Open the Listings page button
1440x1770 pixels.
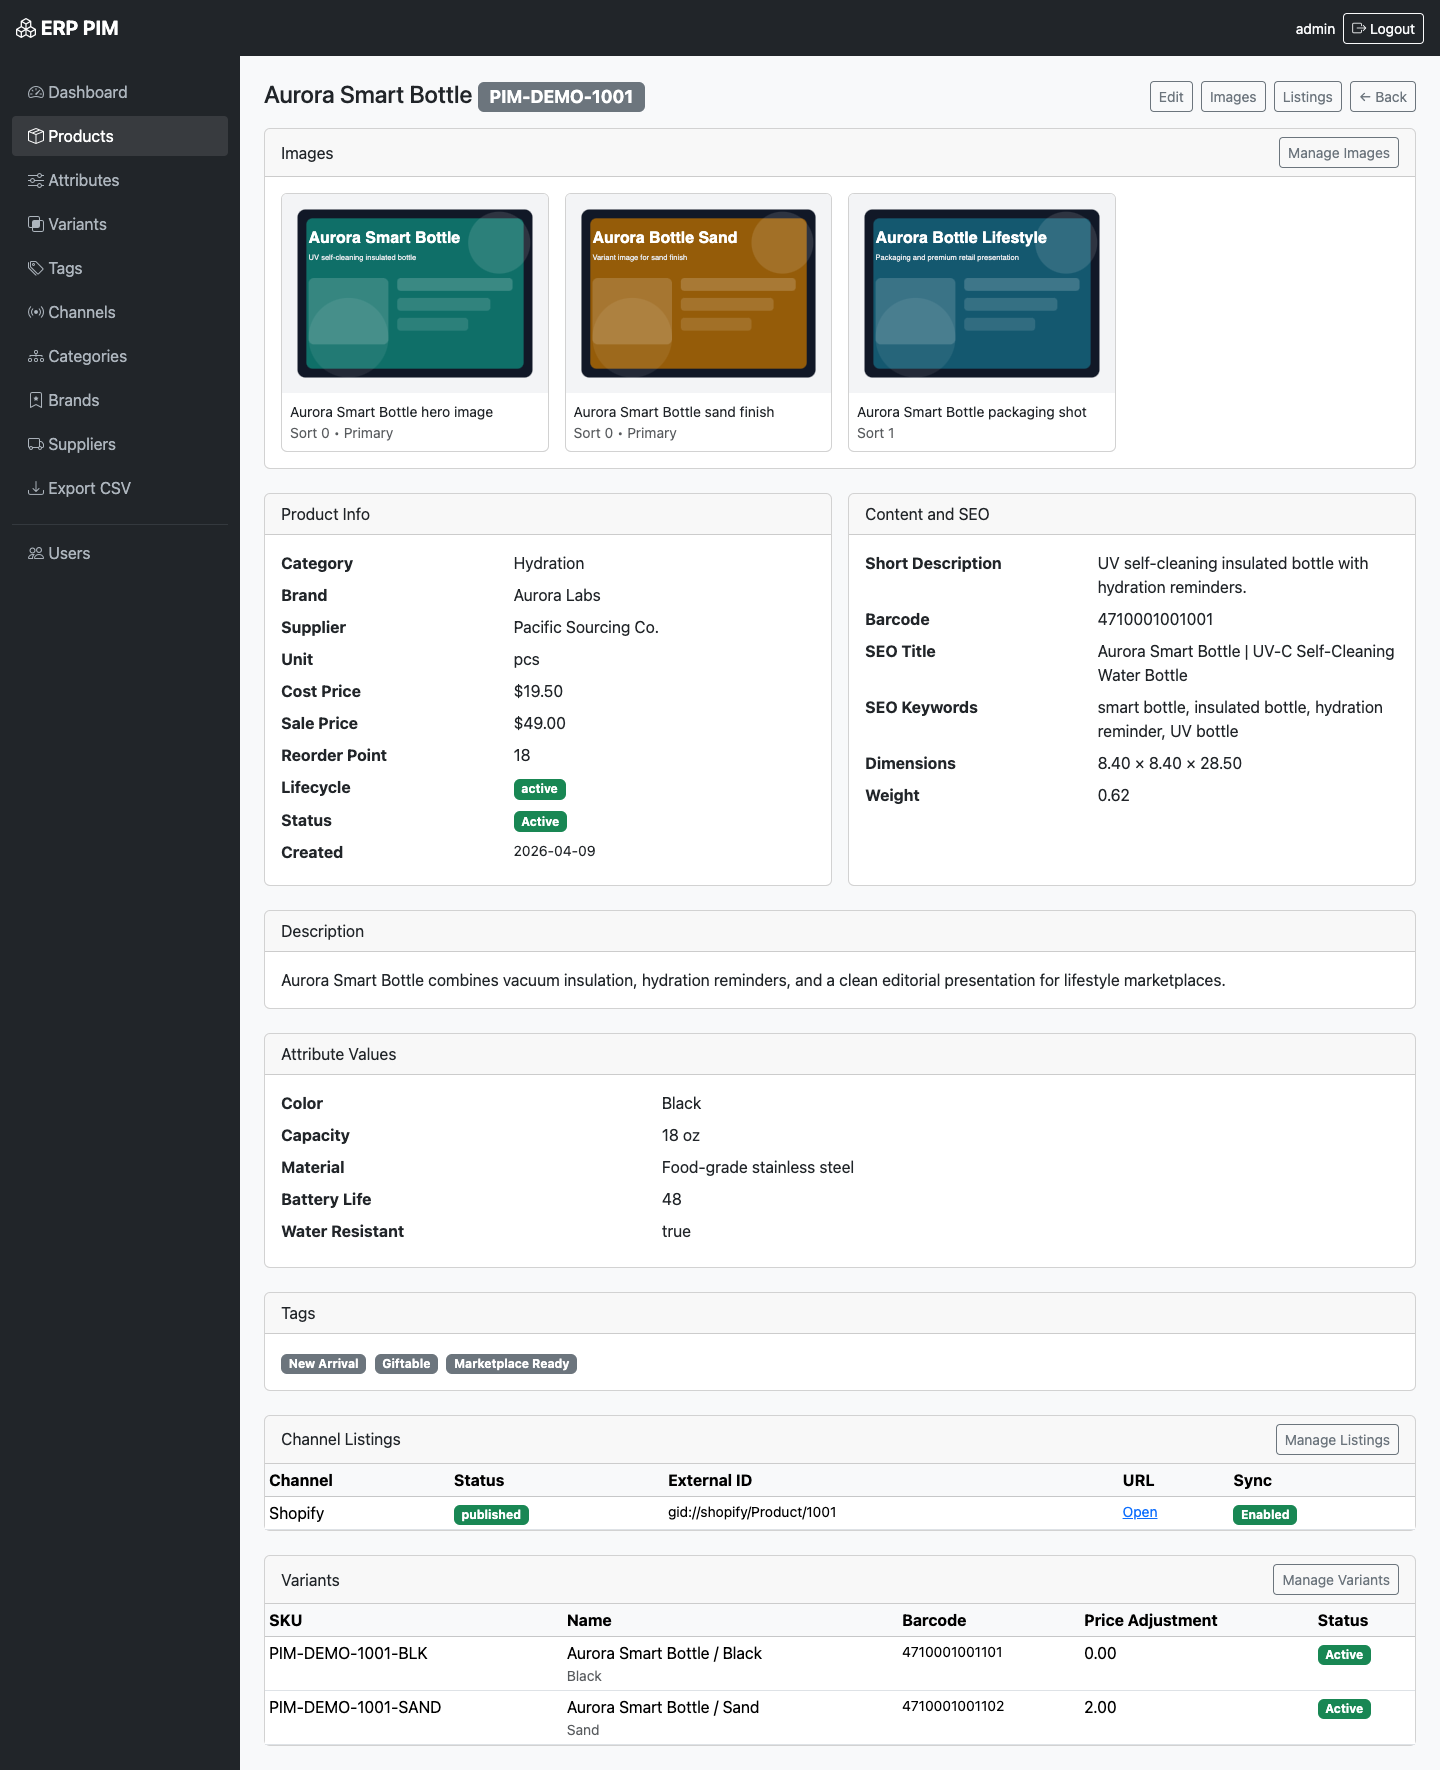click(x=1307, y=97)
